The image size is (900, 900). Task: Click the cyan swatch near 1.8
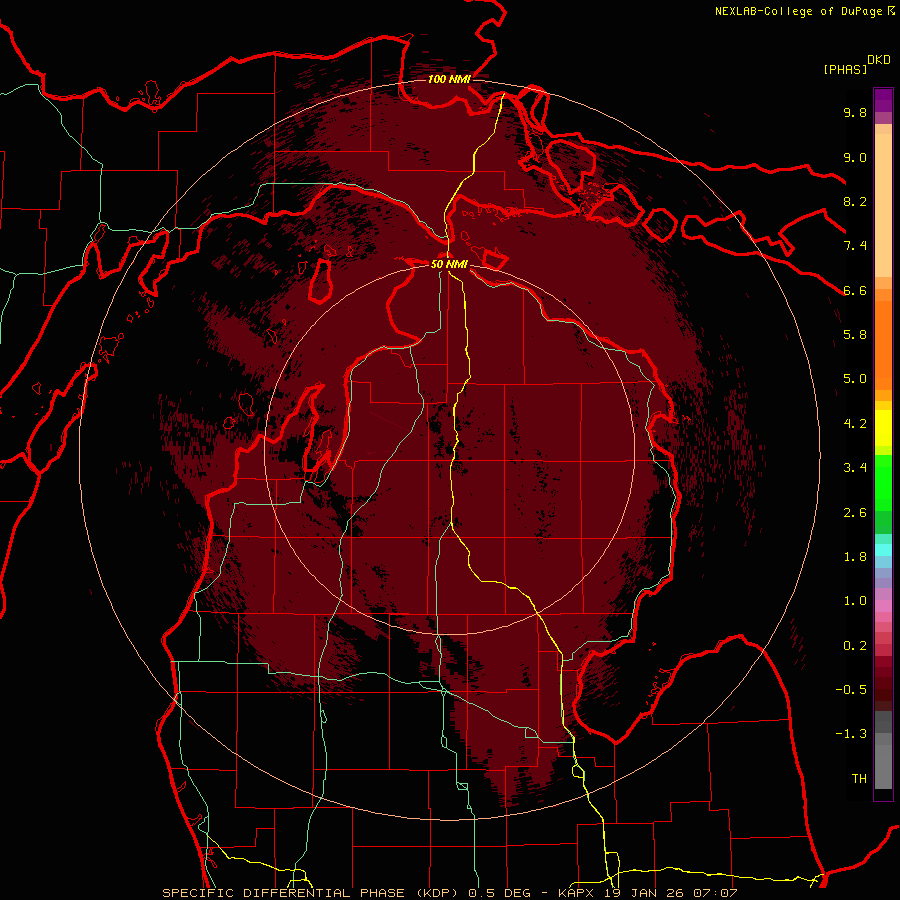tap(883, 550)
